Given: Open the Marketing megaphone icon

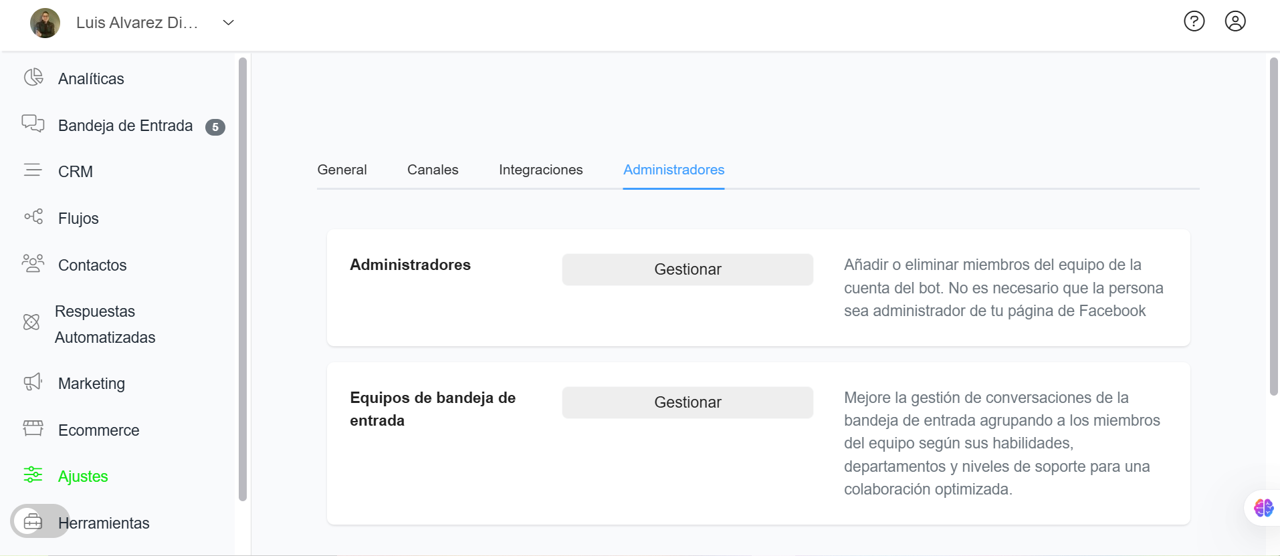Looking at the screenshot, I should [33, 382].
